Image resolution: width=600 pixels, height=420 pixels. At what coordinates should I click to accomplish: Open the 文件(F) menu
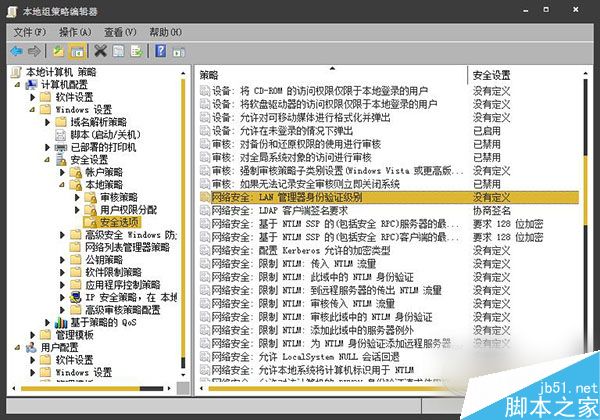(x=30, y=32)
